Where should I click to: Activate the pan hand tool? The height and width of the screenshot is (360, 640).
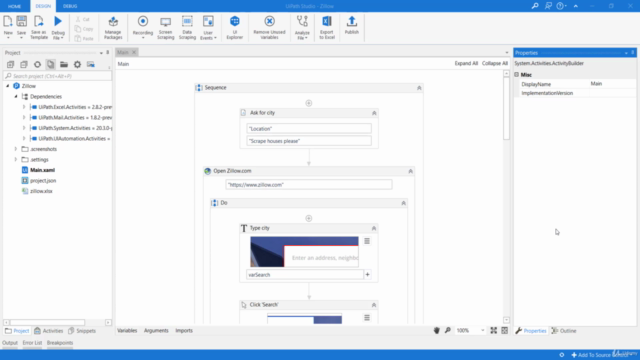437,331
